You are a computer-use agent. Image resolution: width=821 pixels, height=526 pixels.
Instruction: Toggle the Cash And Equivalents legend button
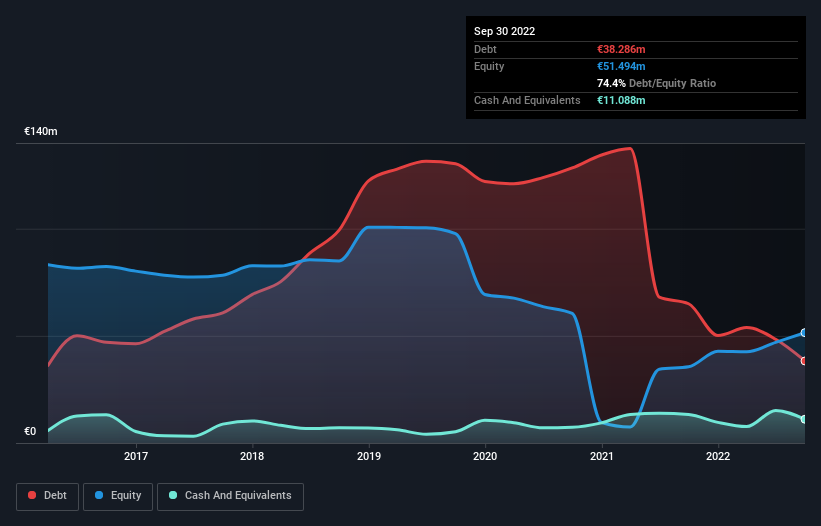[230, 496]
